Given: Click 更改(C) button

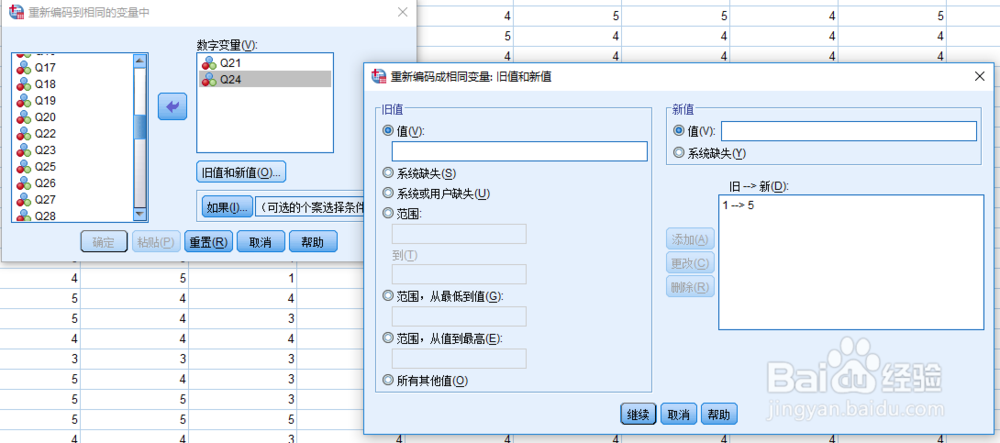Looking at the screenshot, I should 690,263.
